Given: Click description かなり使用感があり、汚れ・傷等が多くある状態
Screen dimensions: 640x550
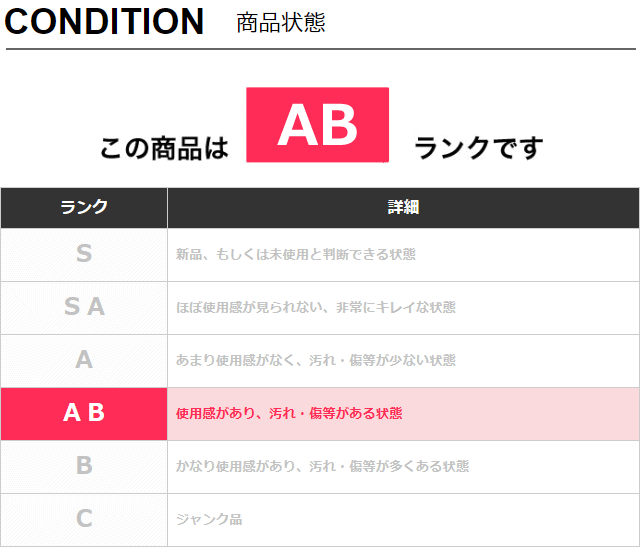Looking at the screenshot, I should pyautogui.click(x=322, y=466).
